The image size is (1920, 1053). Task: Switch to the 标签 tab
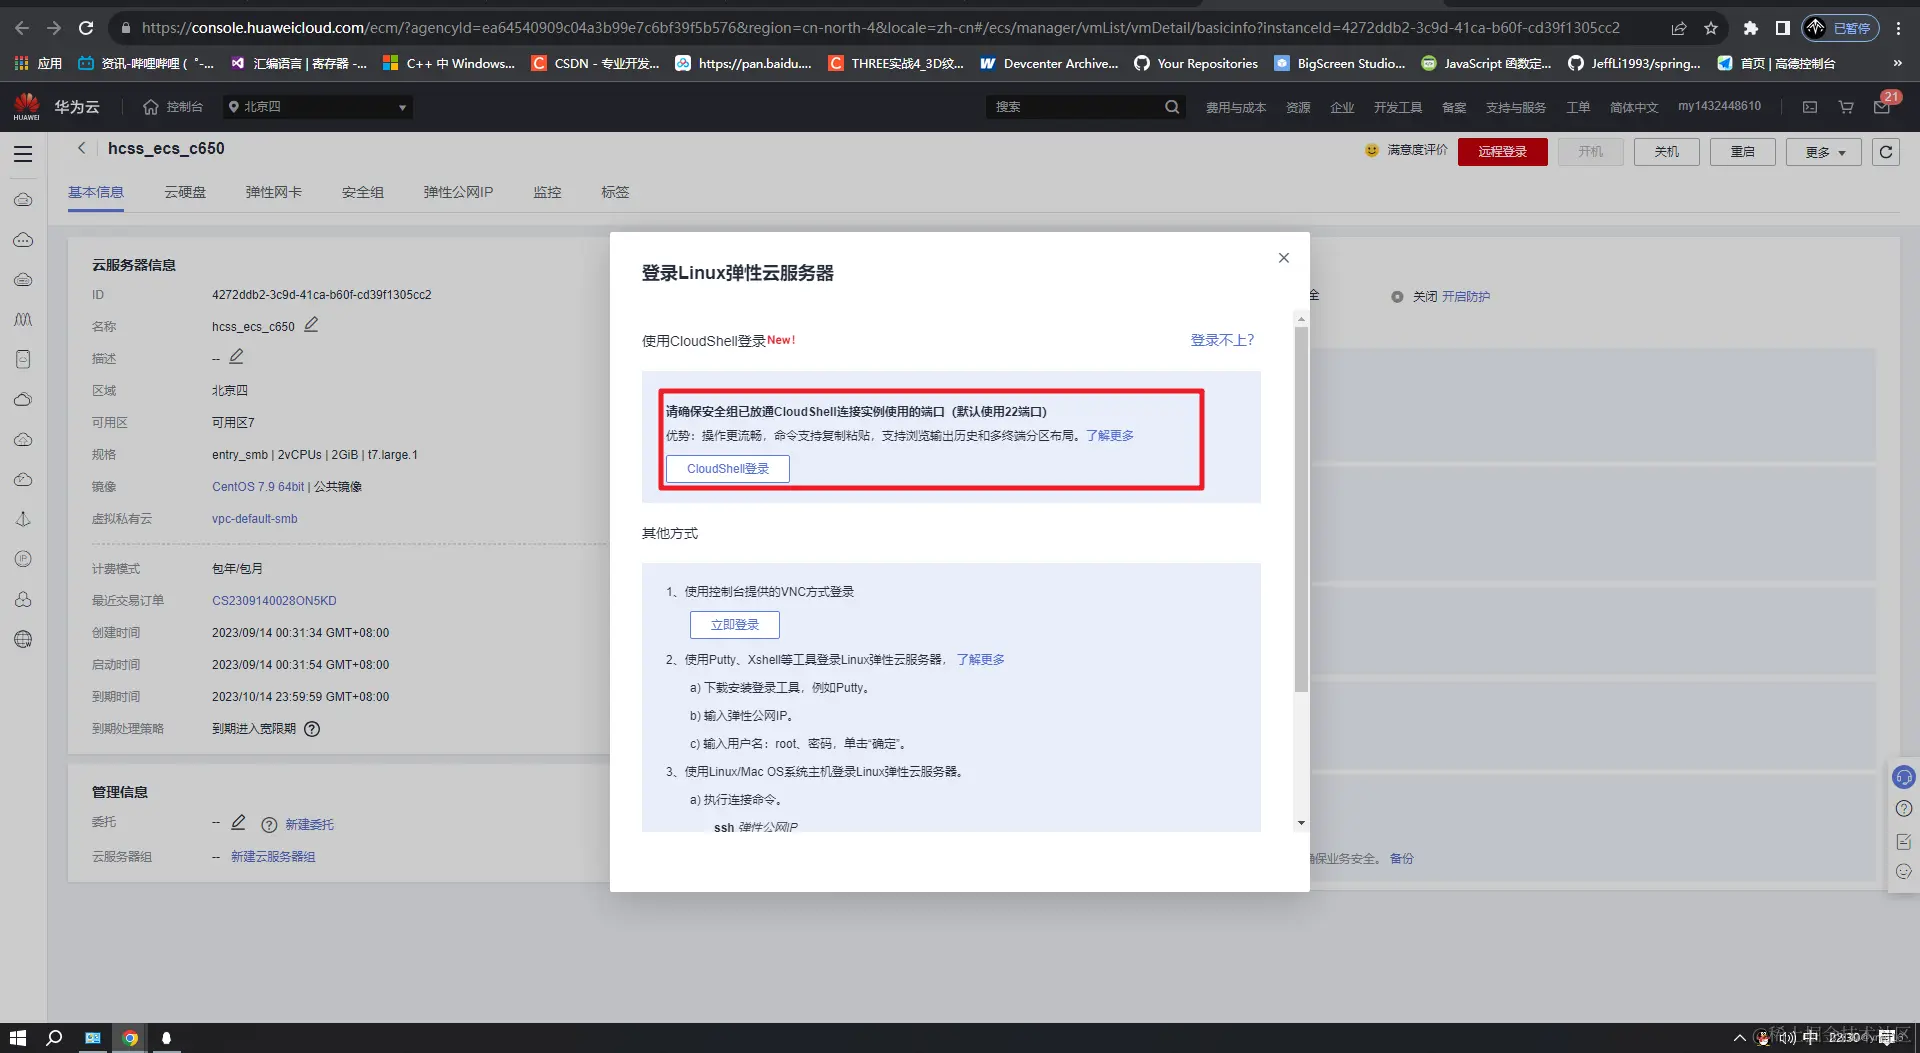click(615, 192)
